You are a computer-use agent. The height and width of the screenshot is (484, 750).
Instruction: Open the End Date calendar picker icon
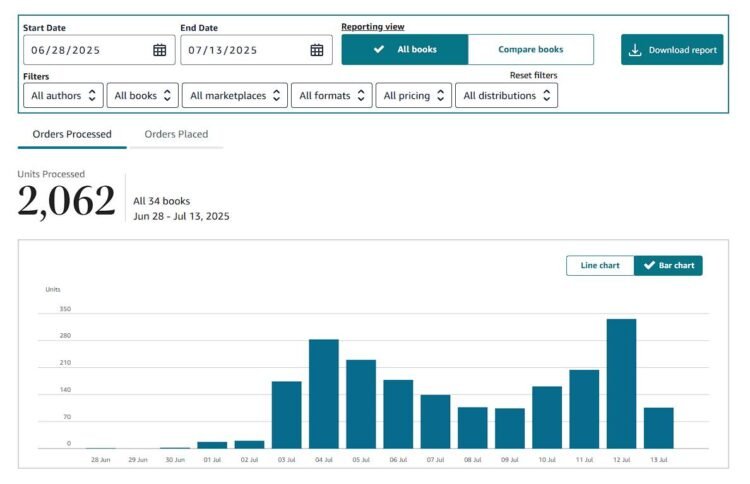click(x=317, y=50)
